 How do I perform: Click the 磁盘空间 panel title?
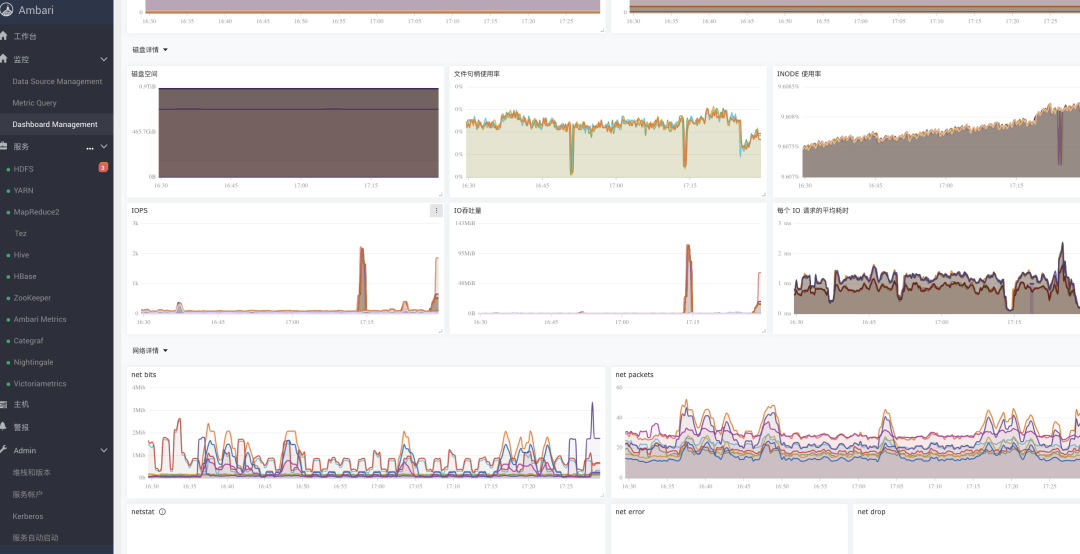(145, 74)
